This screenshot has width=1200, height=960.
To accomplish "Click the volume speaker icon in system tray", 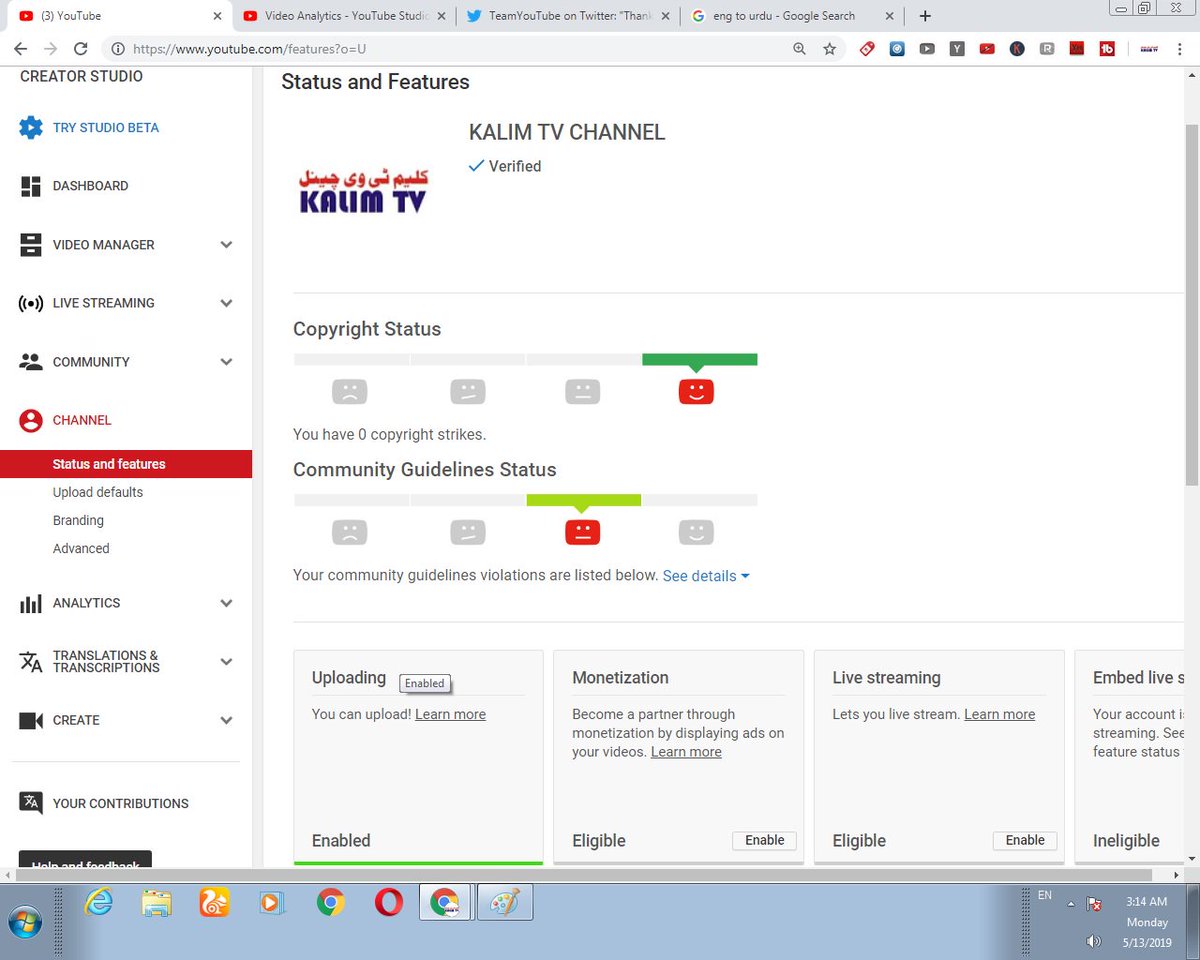I will (1093, 941).
